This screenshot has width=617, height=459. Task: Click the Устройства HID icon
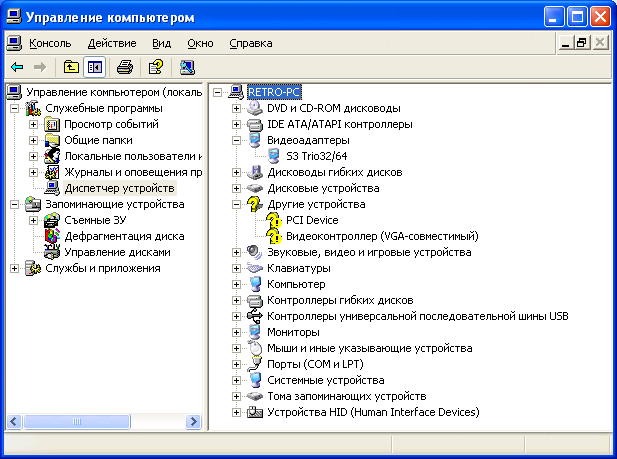[255, 413]
